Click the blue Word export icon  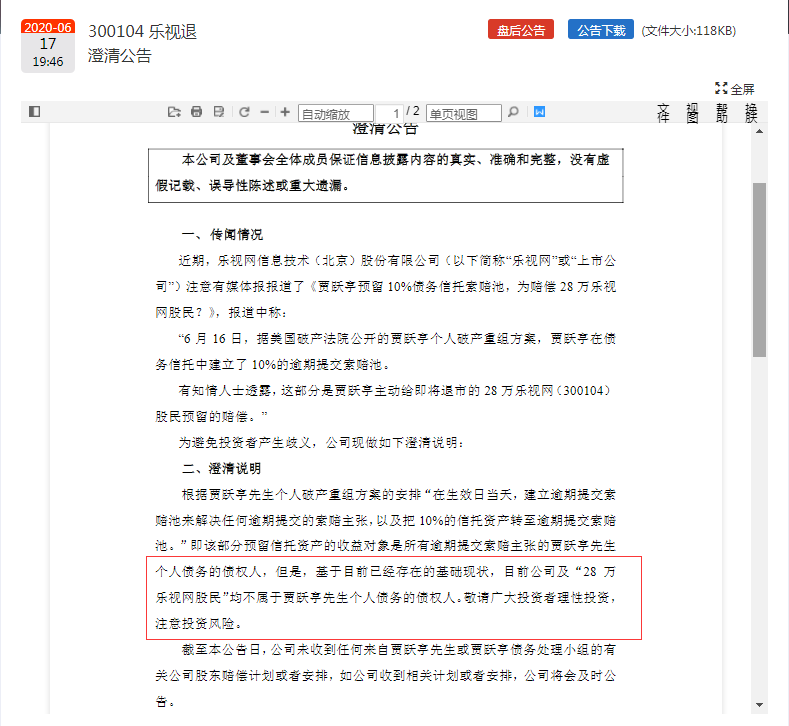click(539, 112)
